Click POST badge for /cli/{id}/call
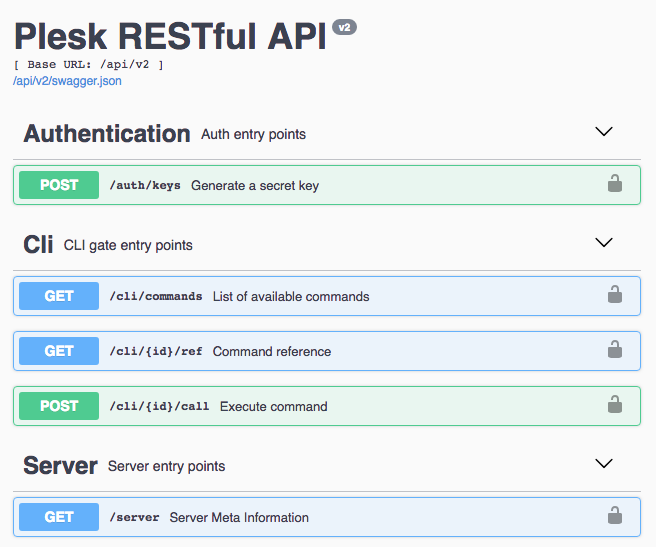The height and width of the screenshot is (547, 656). (59, 406)
